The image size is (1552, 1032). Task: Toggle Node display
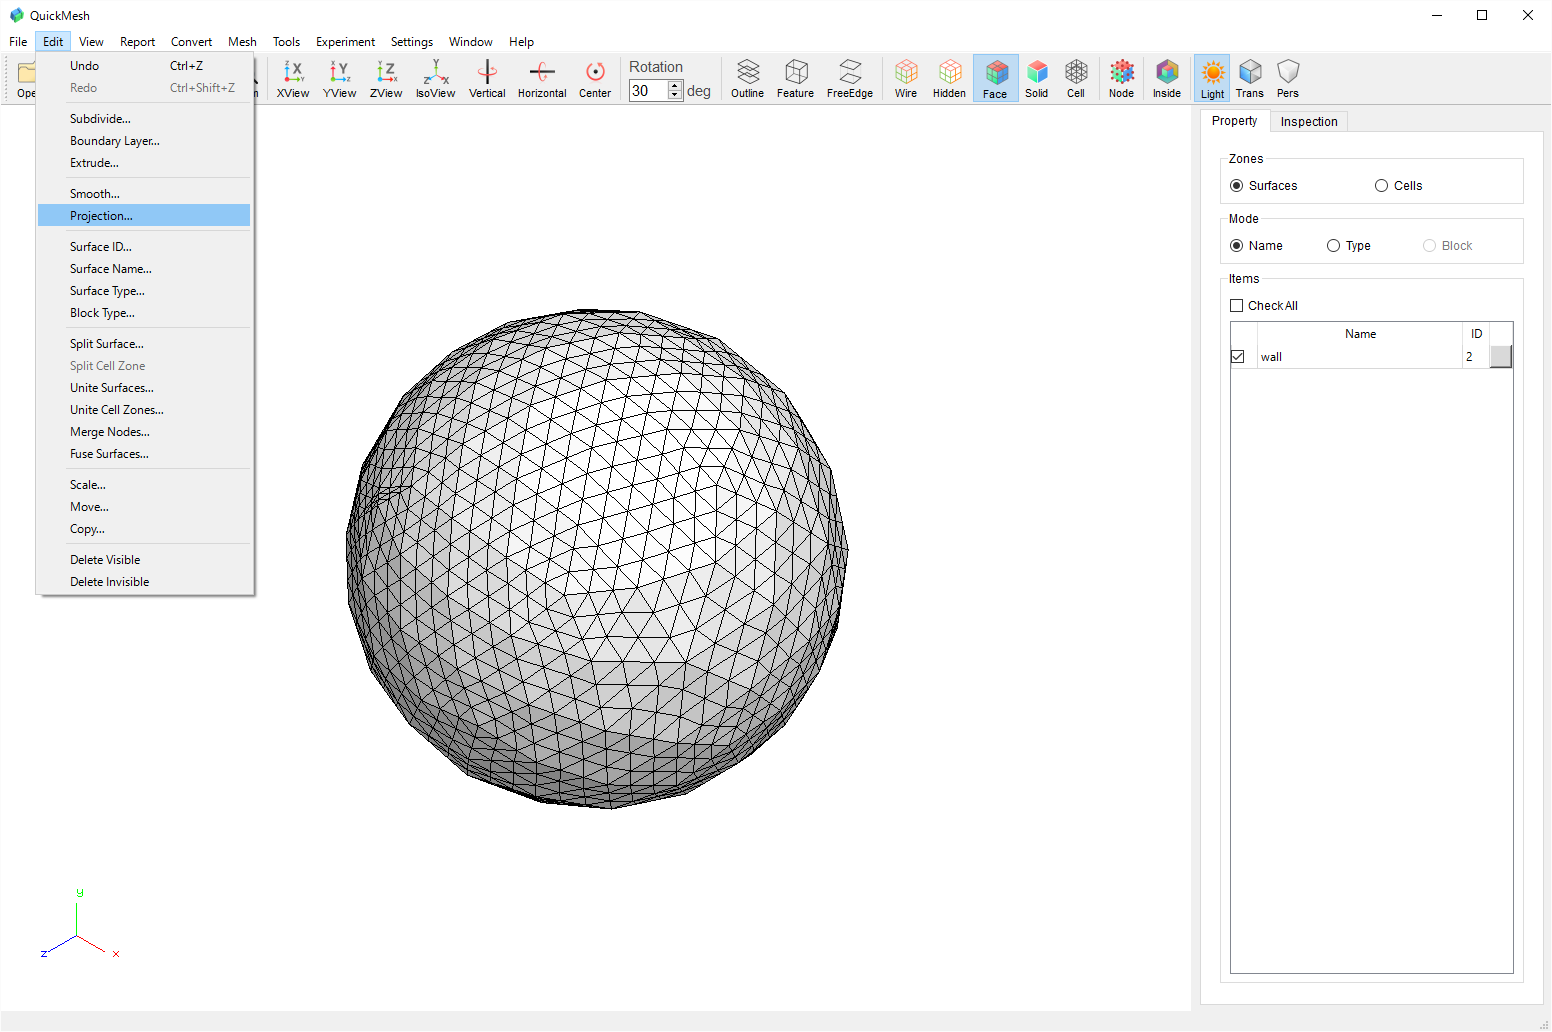[1122, 78]
